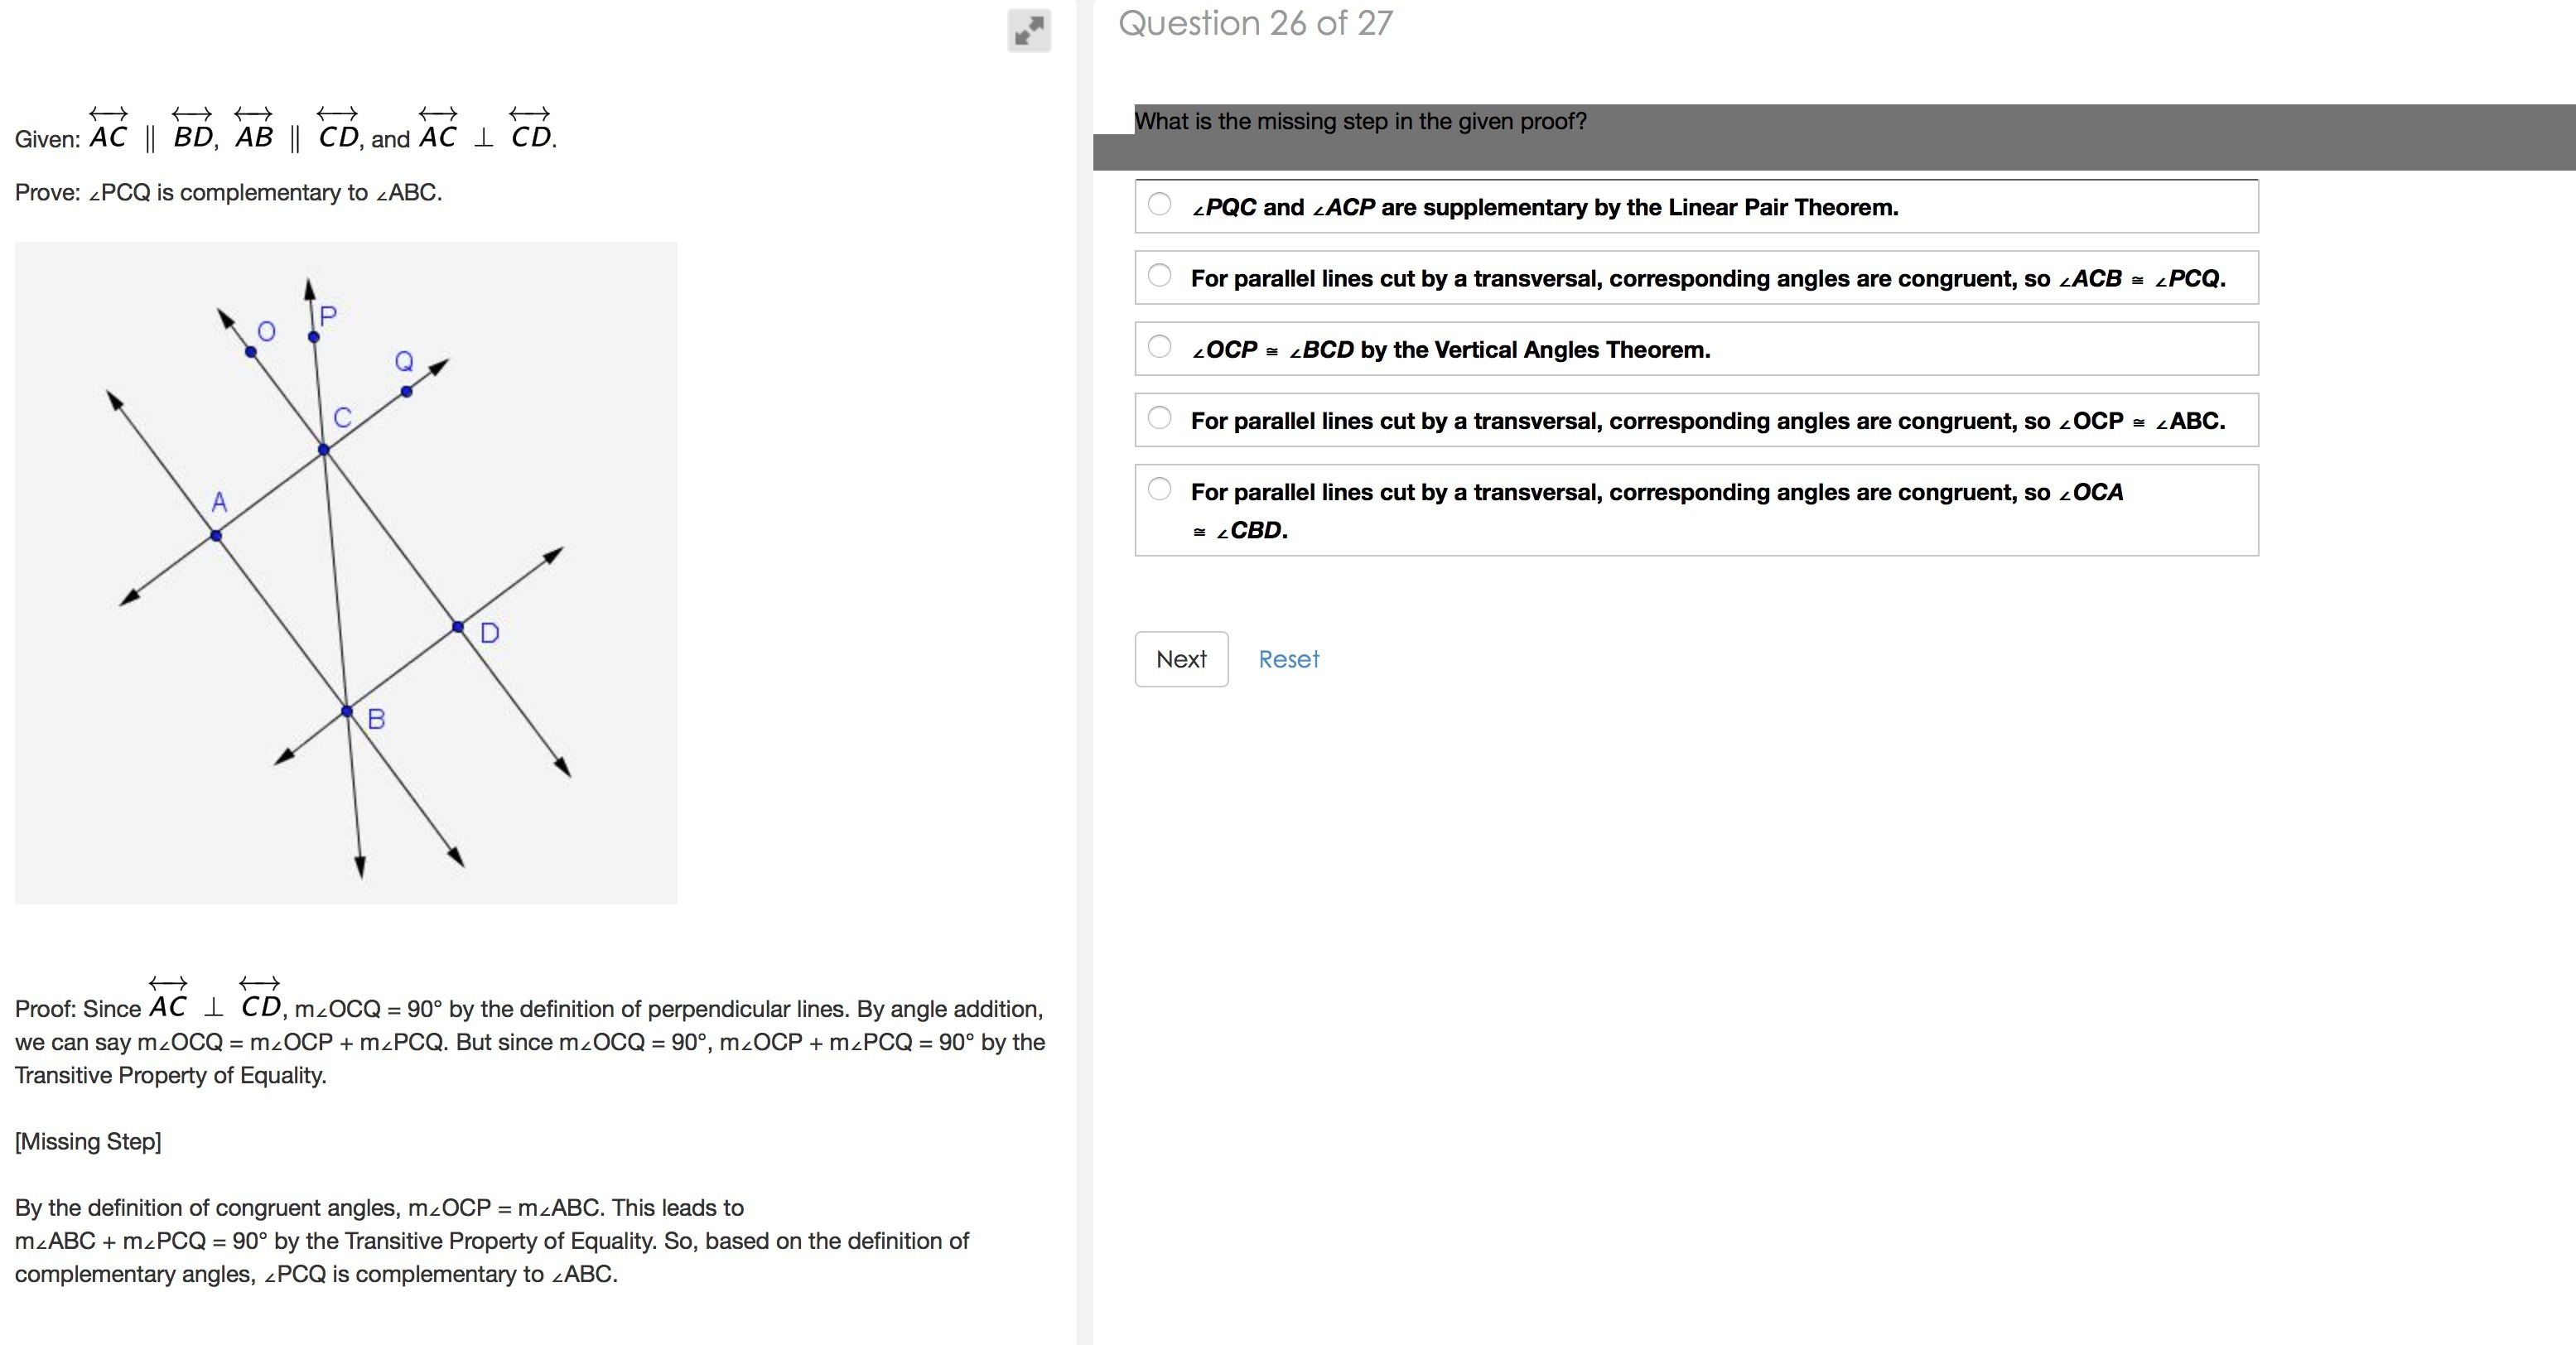Click the Question 26 of 27 heading
2576x1345 pixels.
tap(1255, 23)
